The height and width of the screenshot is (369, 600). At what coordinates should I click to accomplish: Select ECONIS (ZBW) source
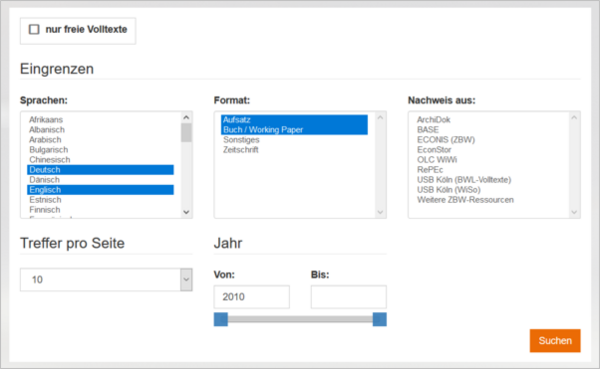point(488,140)
